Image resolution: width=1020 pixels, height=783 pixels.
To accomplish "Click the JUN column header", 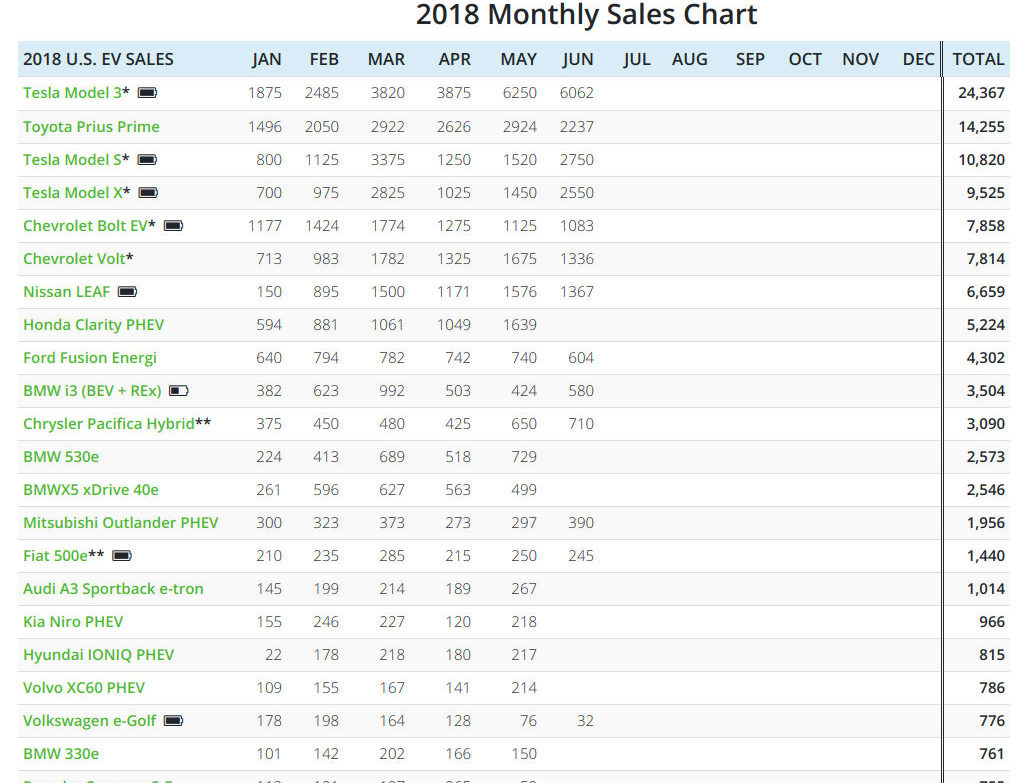I will [x=578, y=59].
